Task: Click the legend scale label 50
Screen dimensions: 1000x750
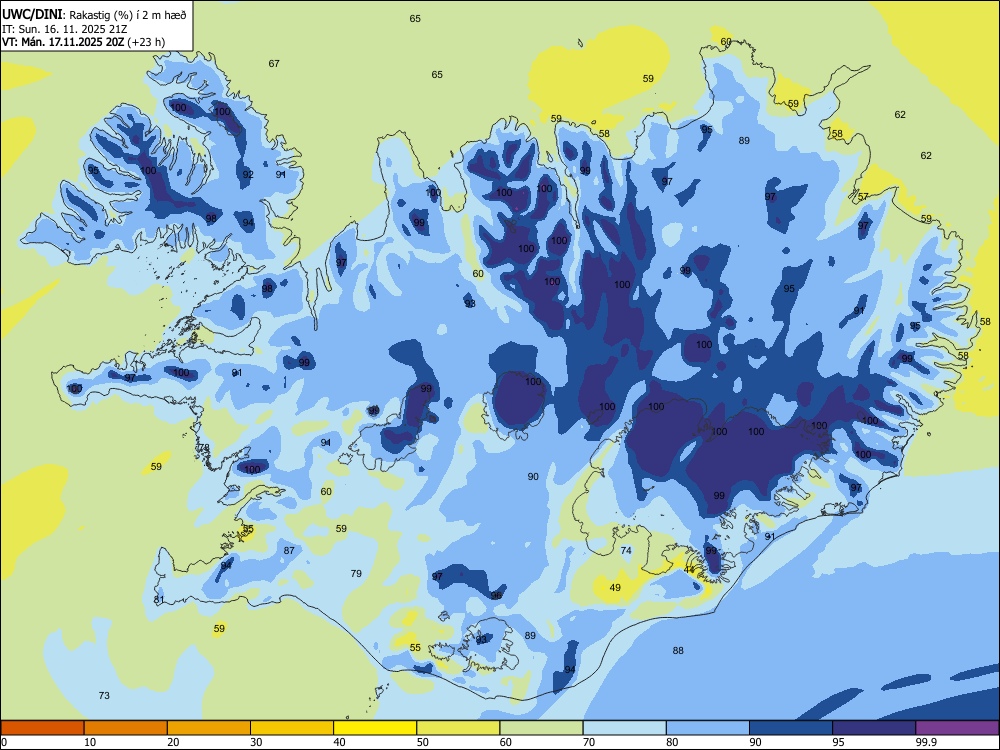Action: 422,742
